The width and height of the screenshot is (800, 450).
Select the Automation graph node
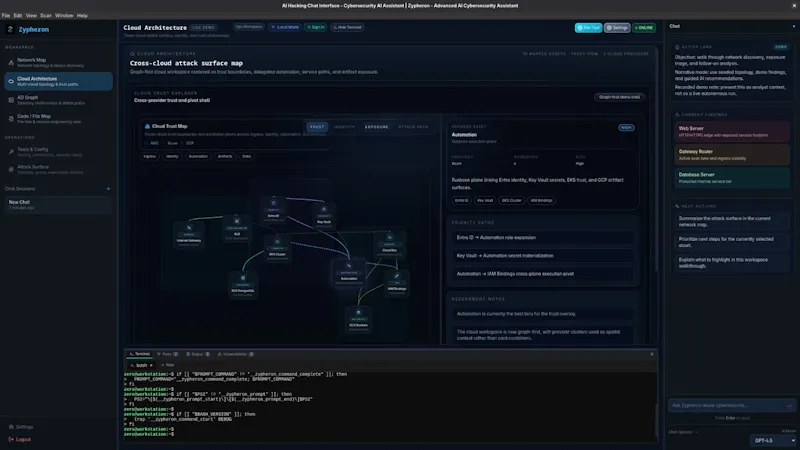(349, 273)
